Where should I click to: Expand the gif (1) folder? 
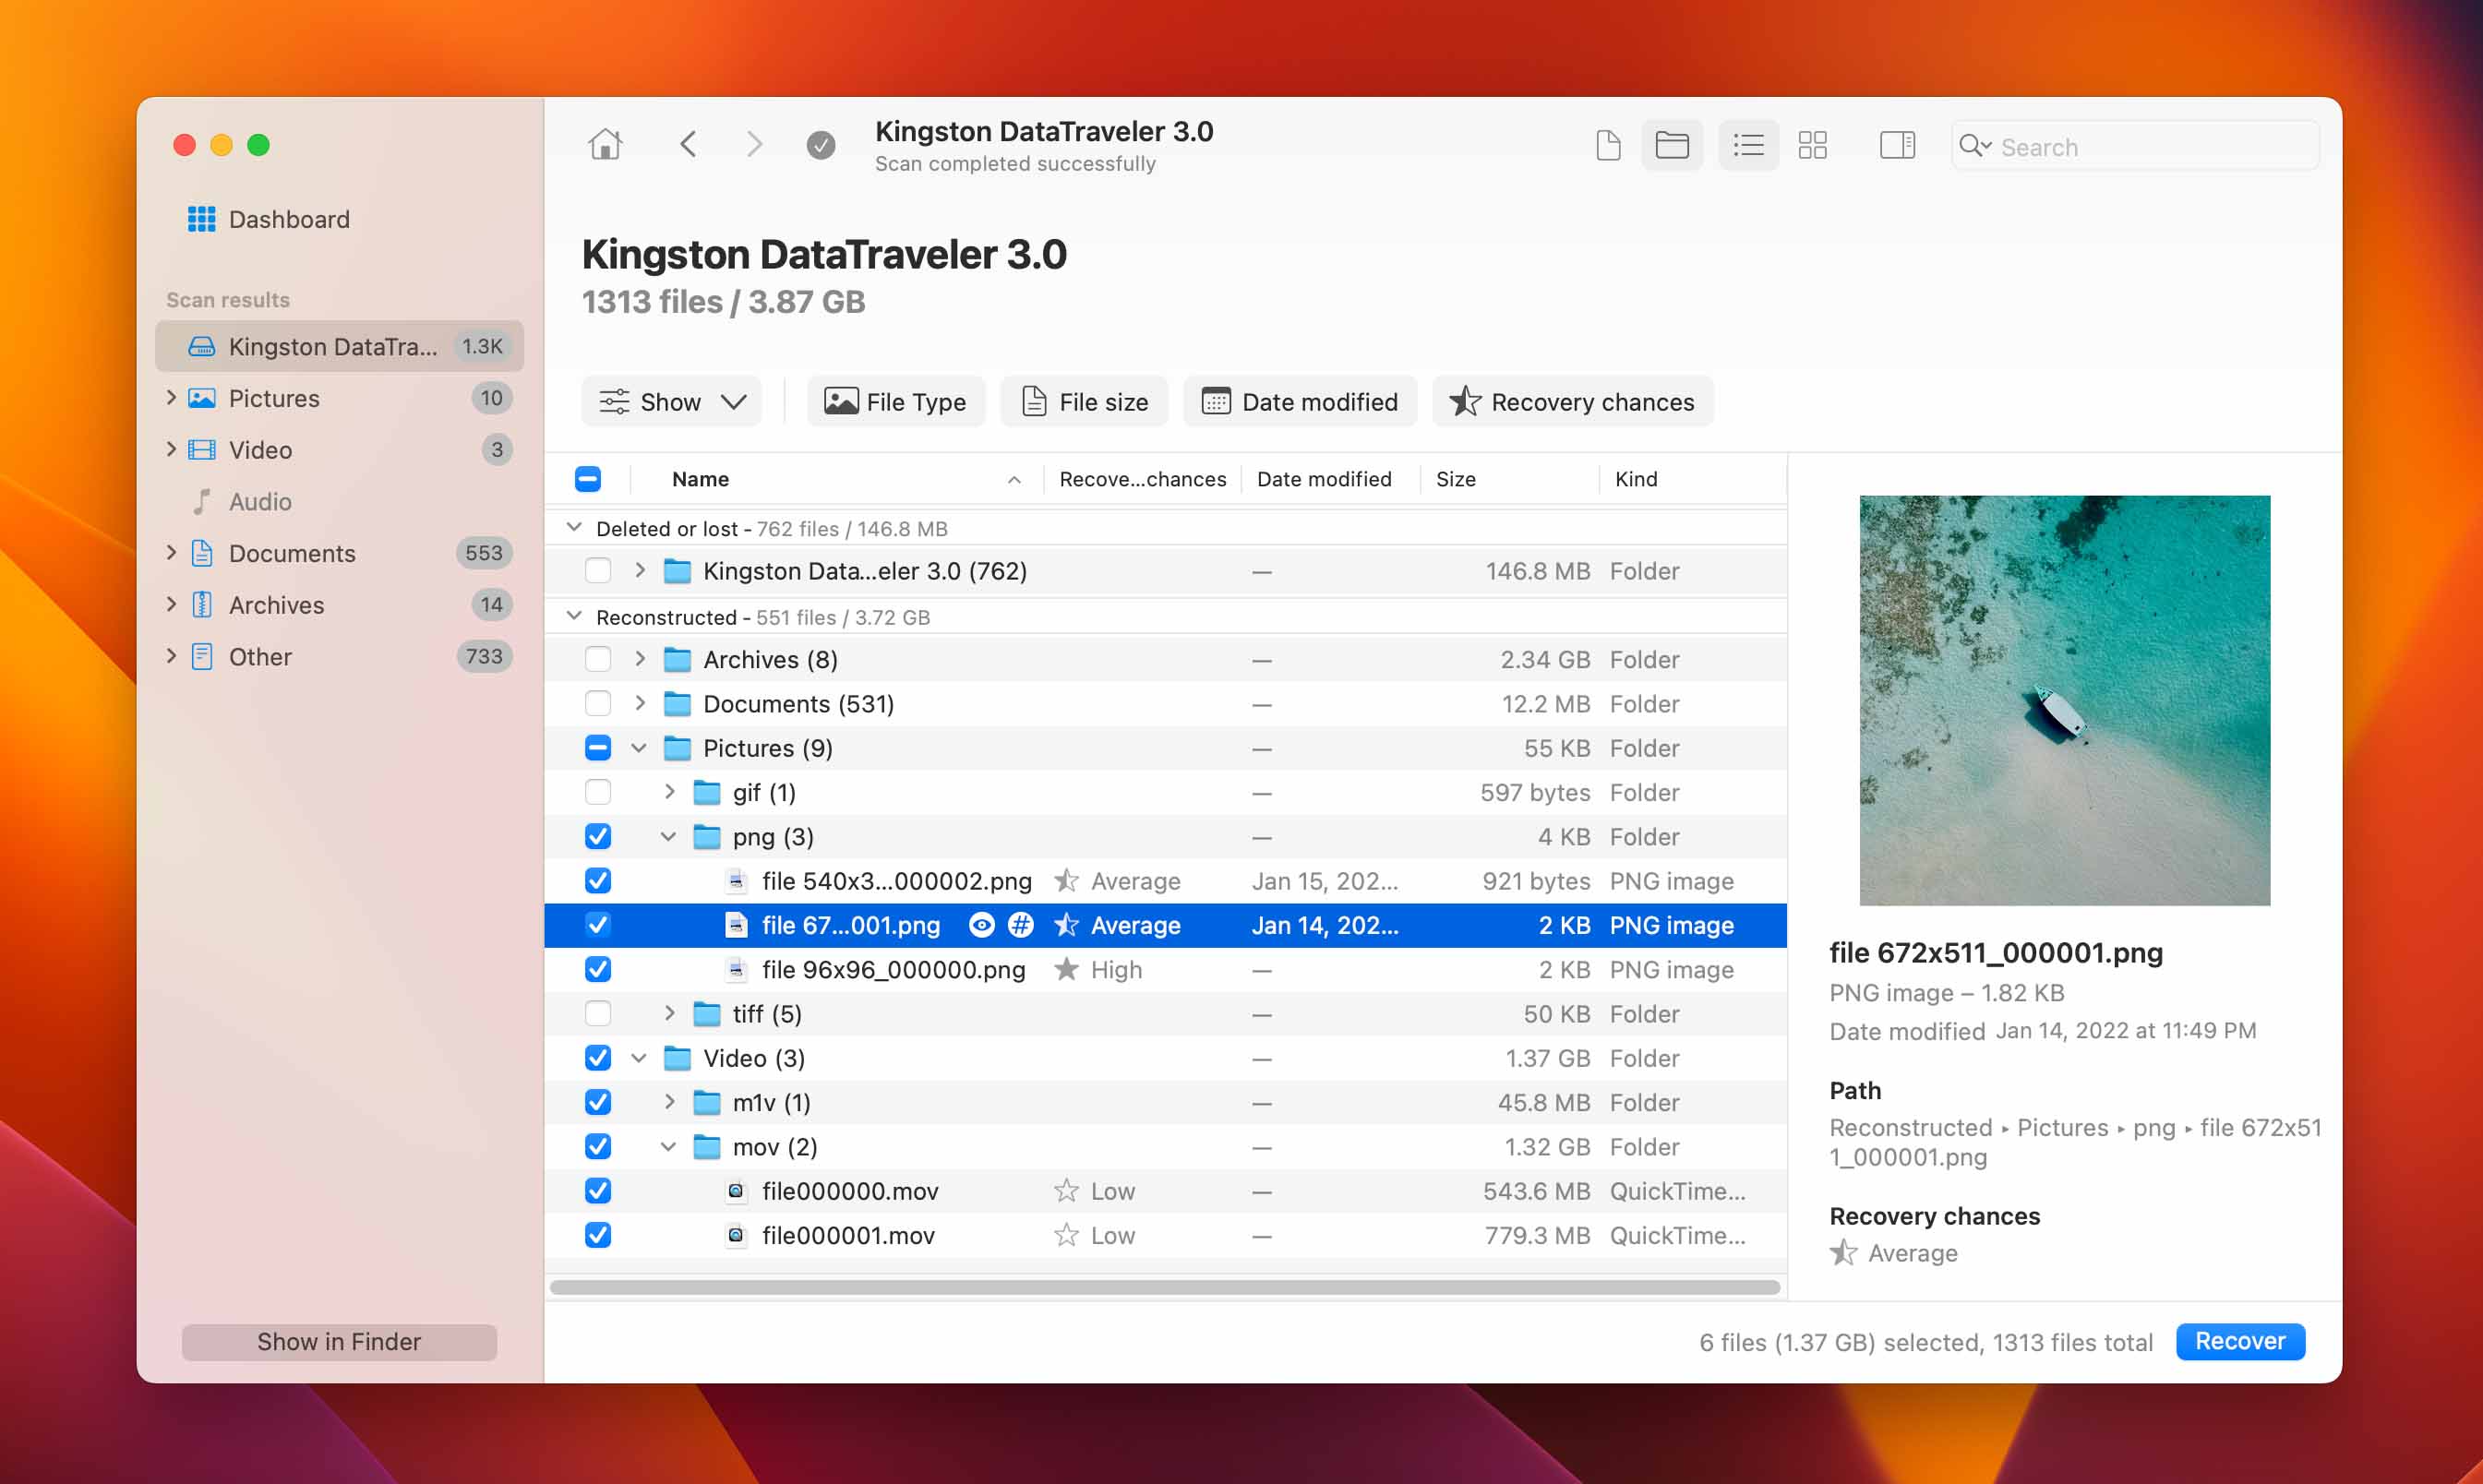pyautogui.click(x=669, y=792)
